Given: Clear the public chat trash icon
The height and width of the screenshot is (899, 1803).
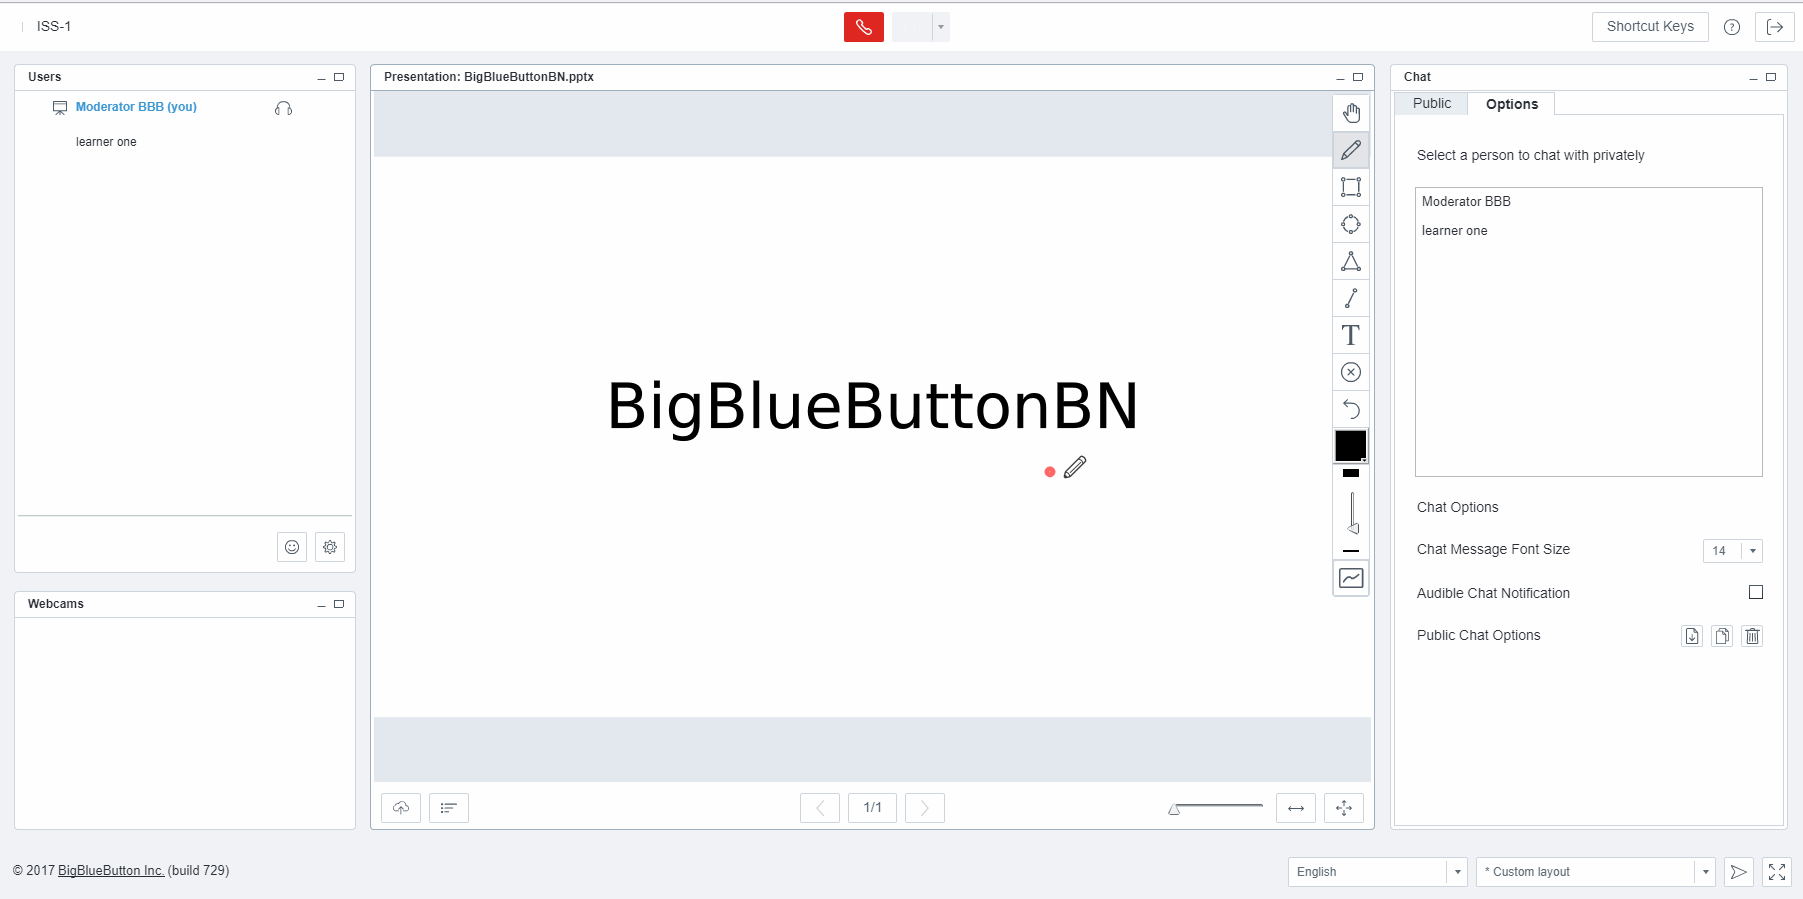Looking at the screenshot, I should click(1752, 636).
